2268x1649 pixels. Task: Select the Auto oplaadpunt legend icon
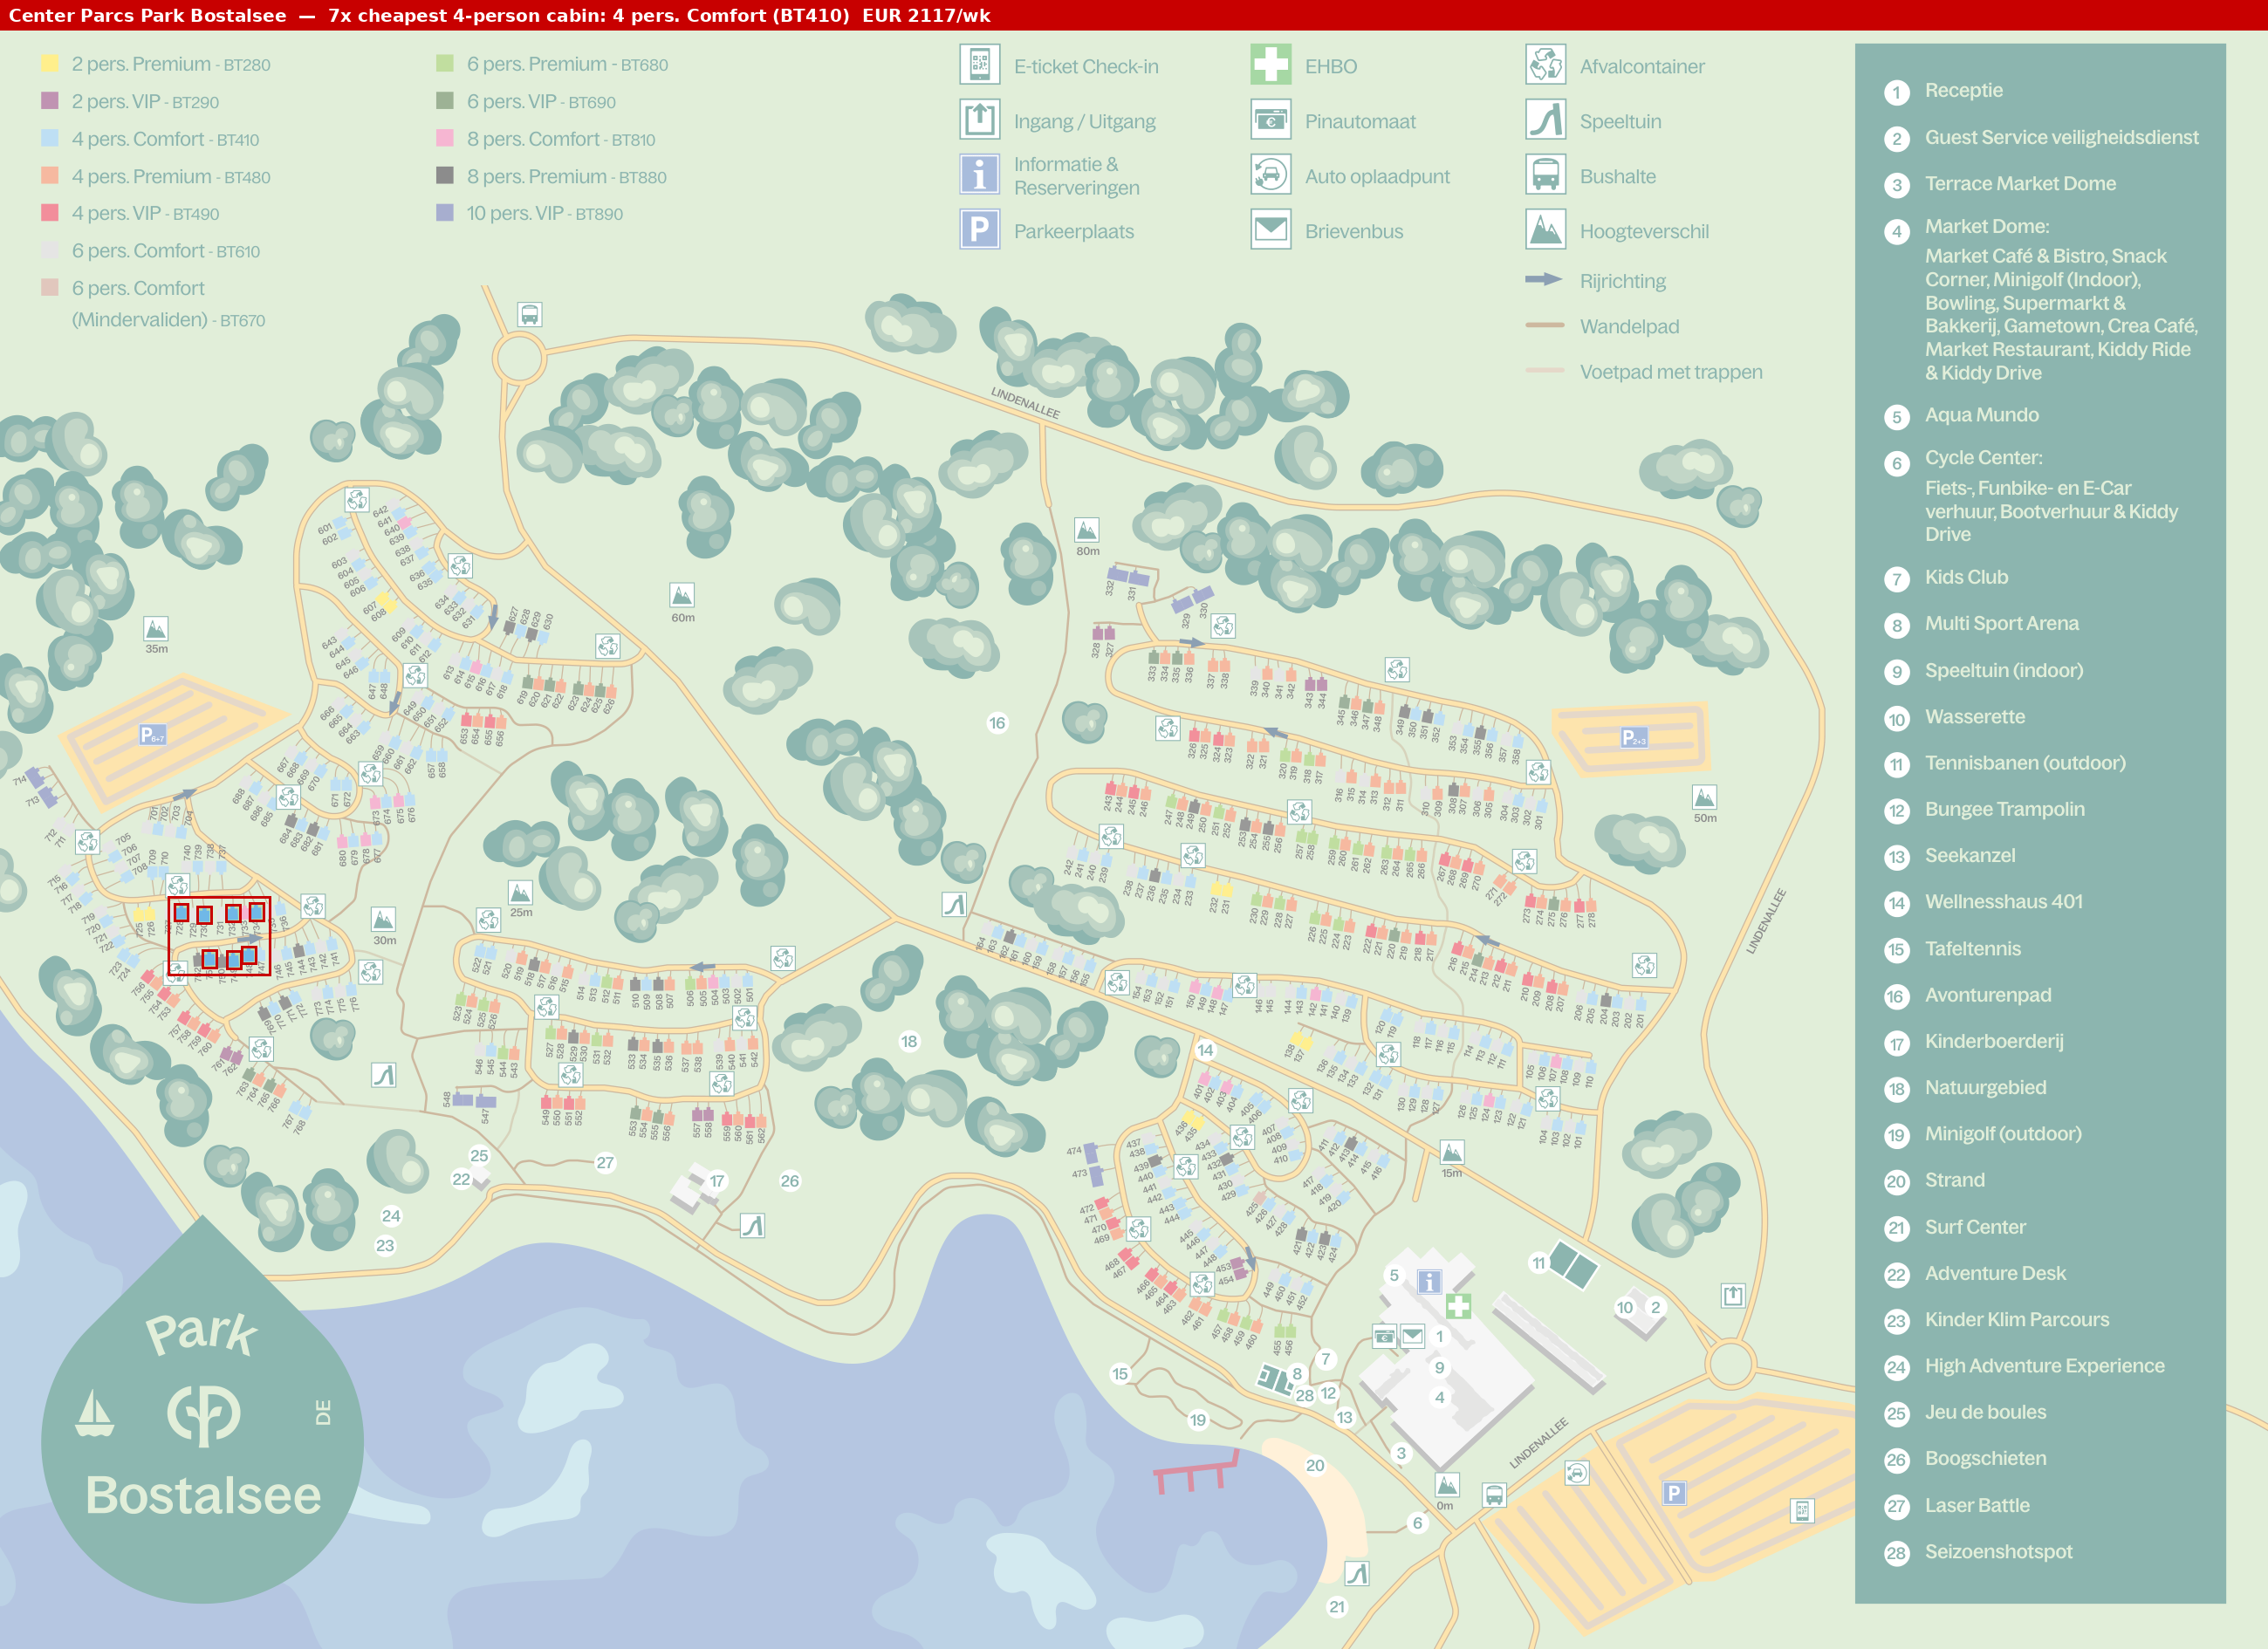click(x=1270, y=175)
